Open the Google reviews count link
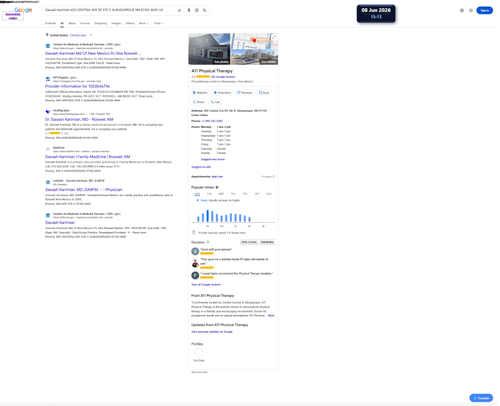Screen dimensions: 500x406 (223, 77)
